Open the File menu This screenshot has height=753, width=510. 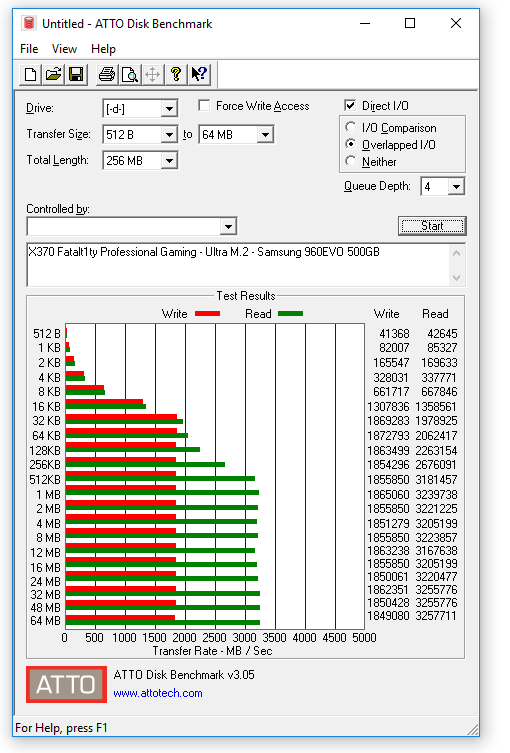coord(29,49)
